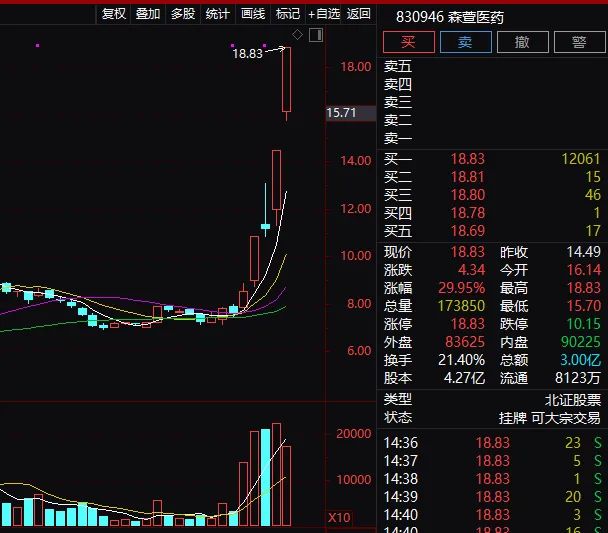This screenshot has width=608, height=533.
Task: Click the 买二 price 18.81
Action: click(468, 177)
